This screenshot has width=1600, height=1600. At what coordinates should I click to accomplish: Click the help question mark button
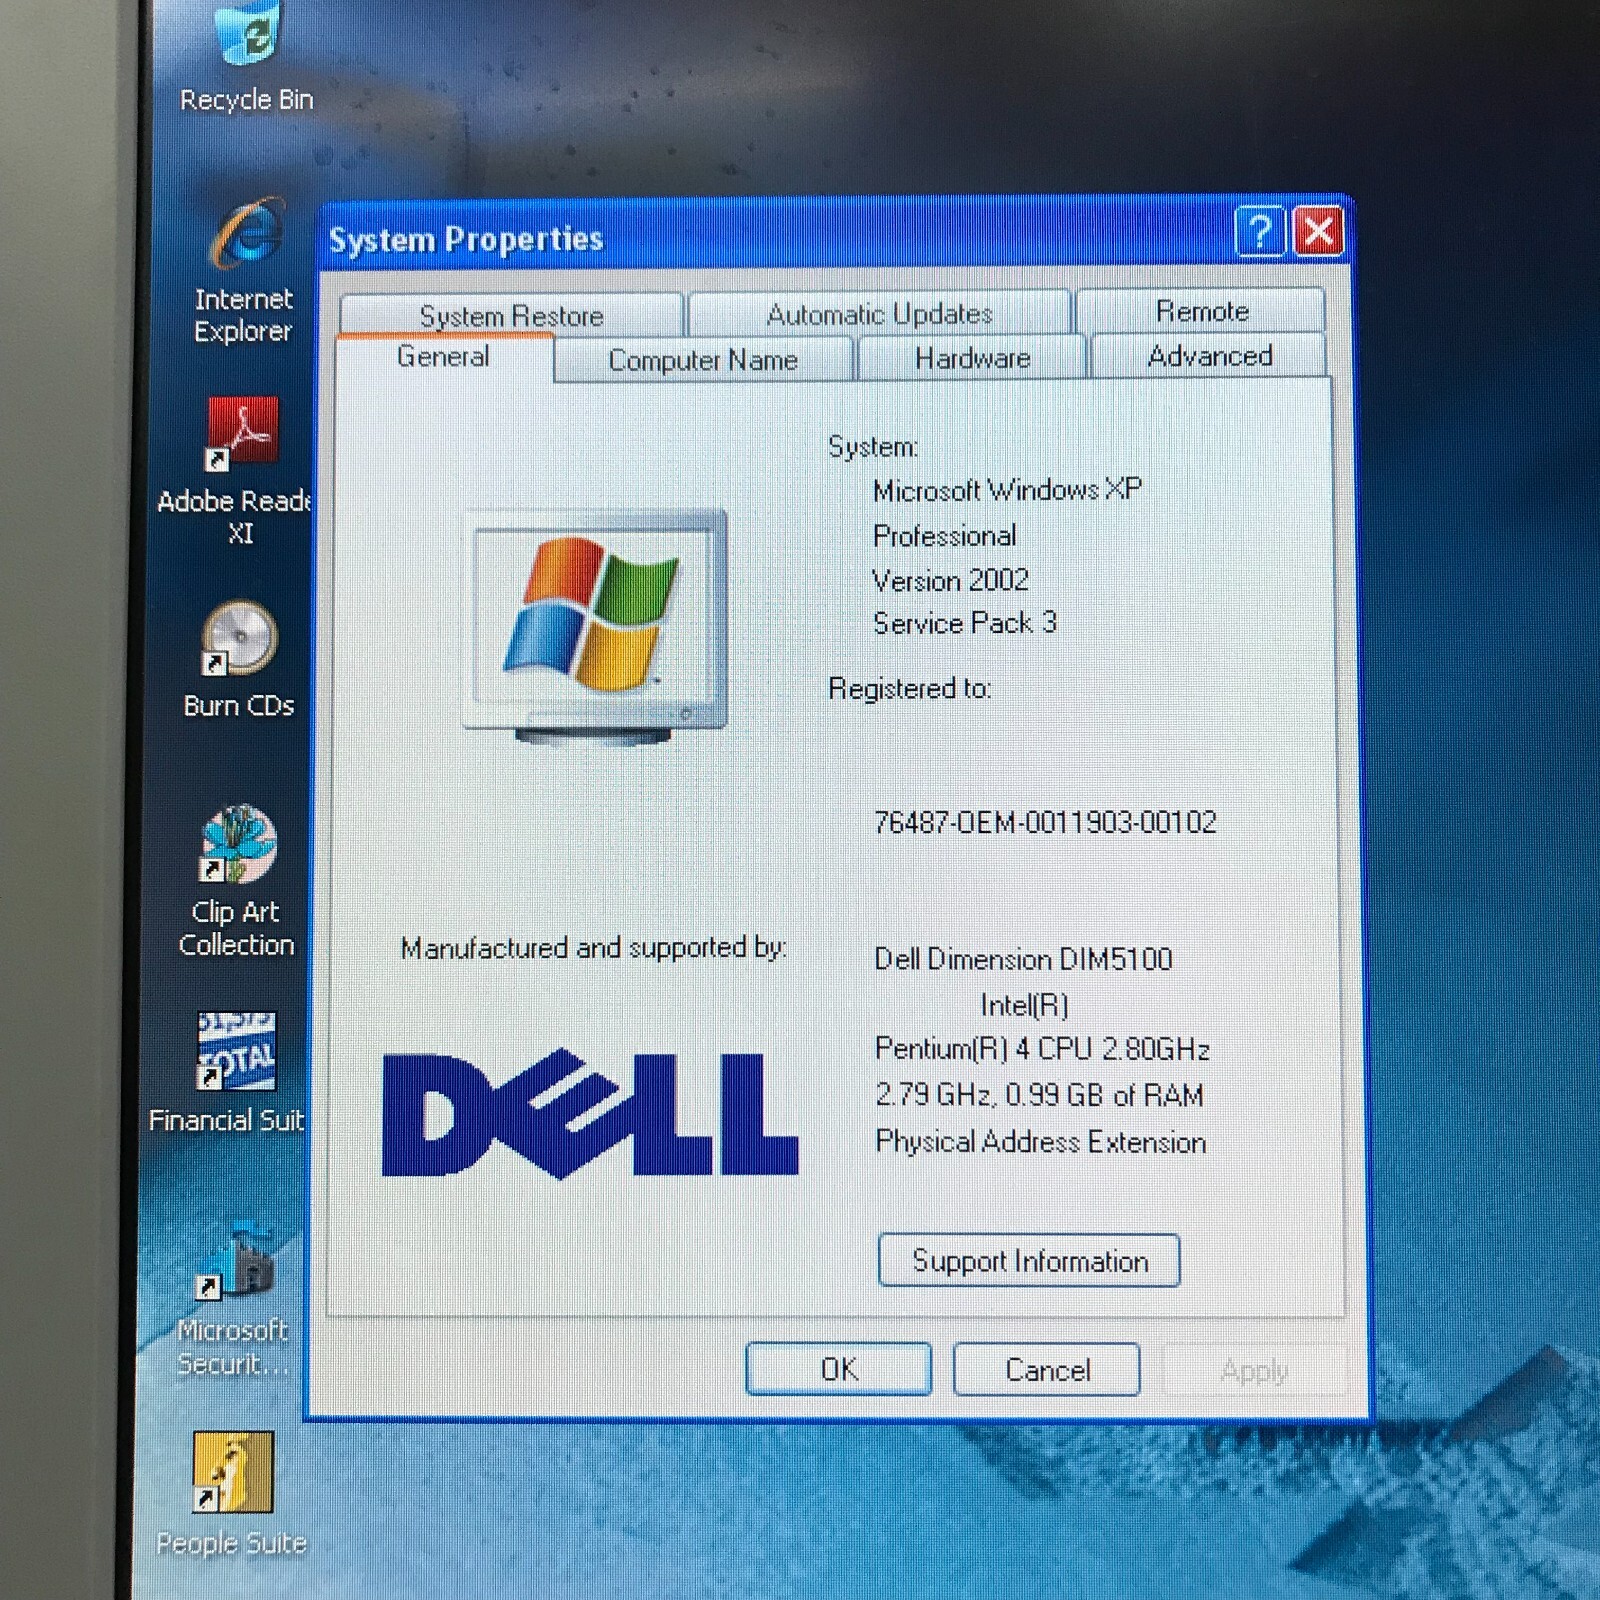pyautogui.click(x=1259, y=232)
